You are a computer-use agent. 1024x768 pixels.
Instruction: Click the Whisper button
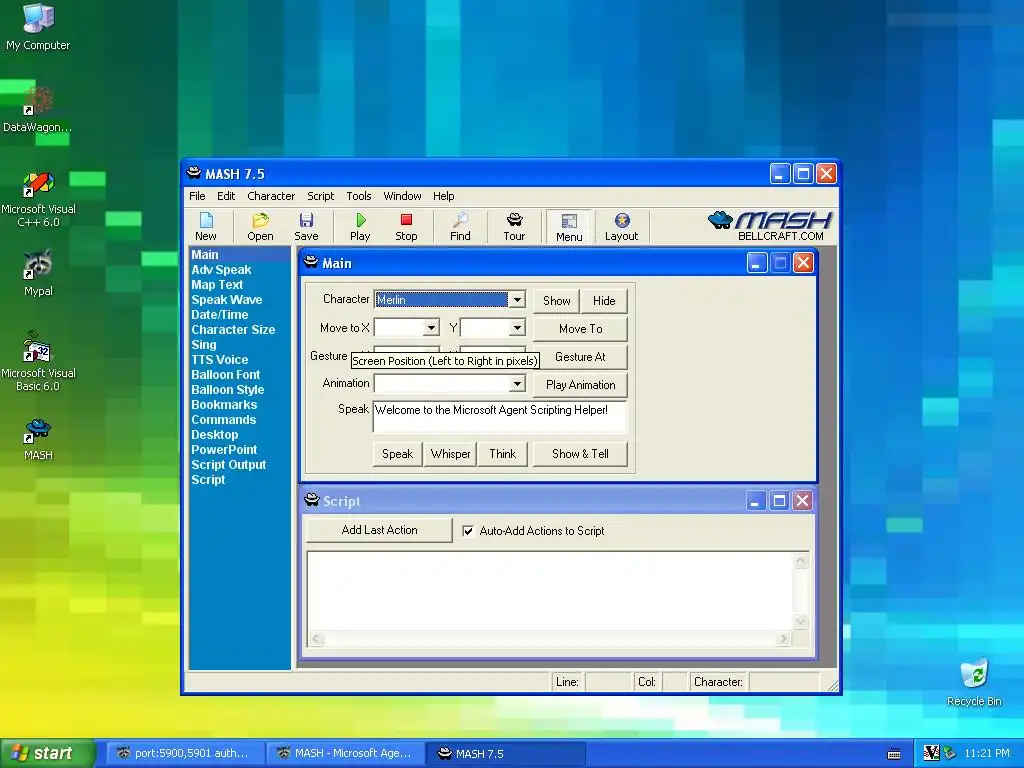pyautogui.click(x=451, y=453)
